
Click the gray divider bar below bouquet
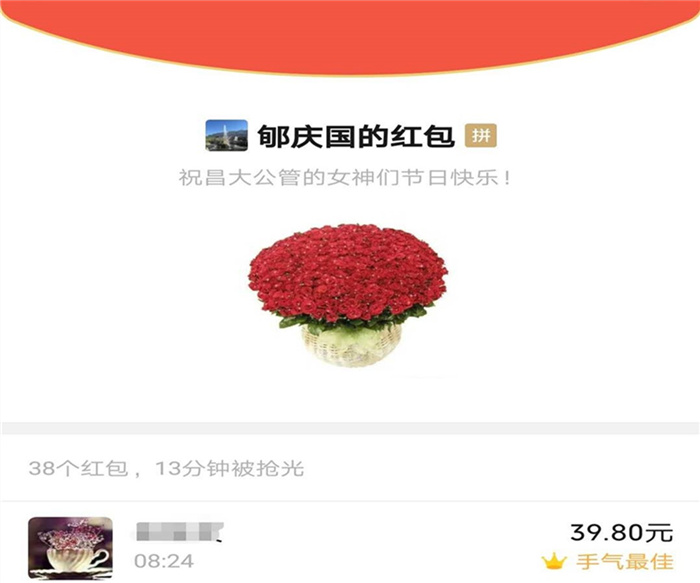tap(350, 428)
